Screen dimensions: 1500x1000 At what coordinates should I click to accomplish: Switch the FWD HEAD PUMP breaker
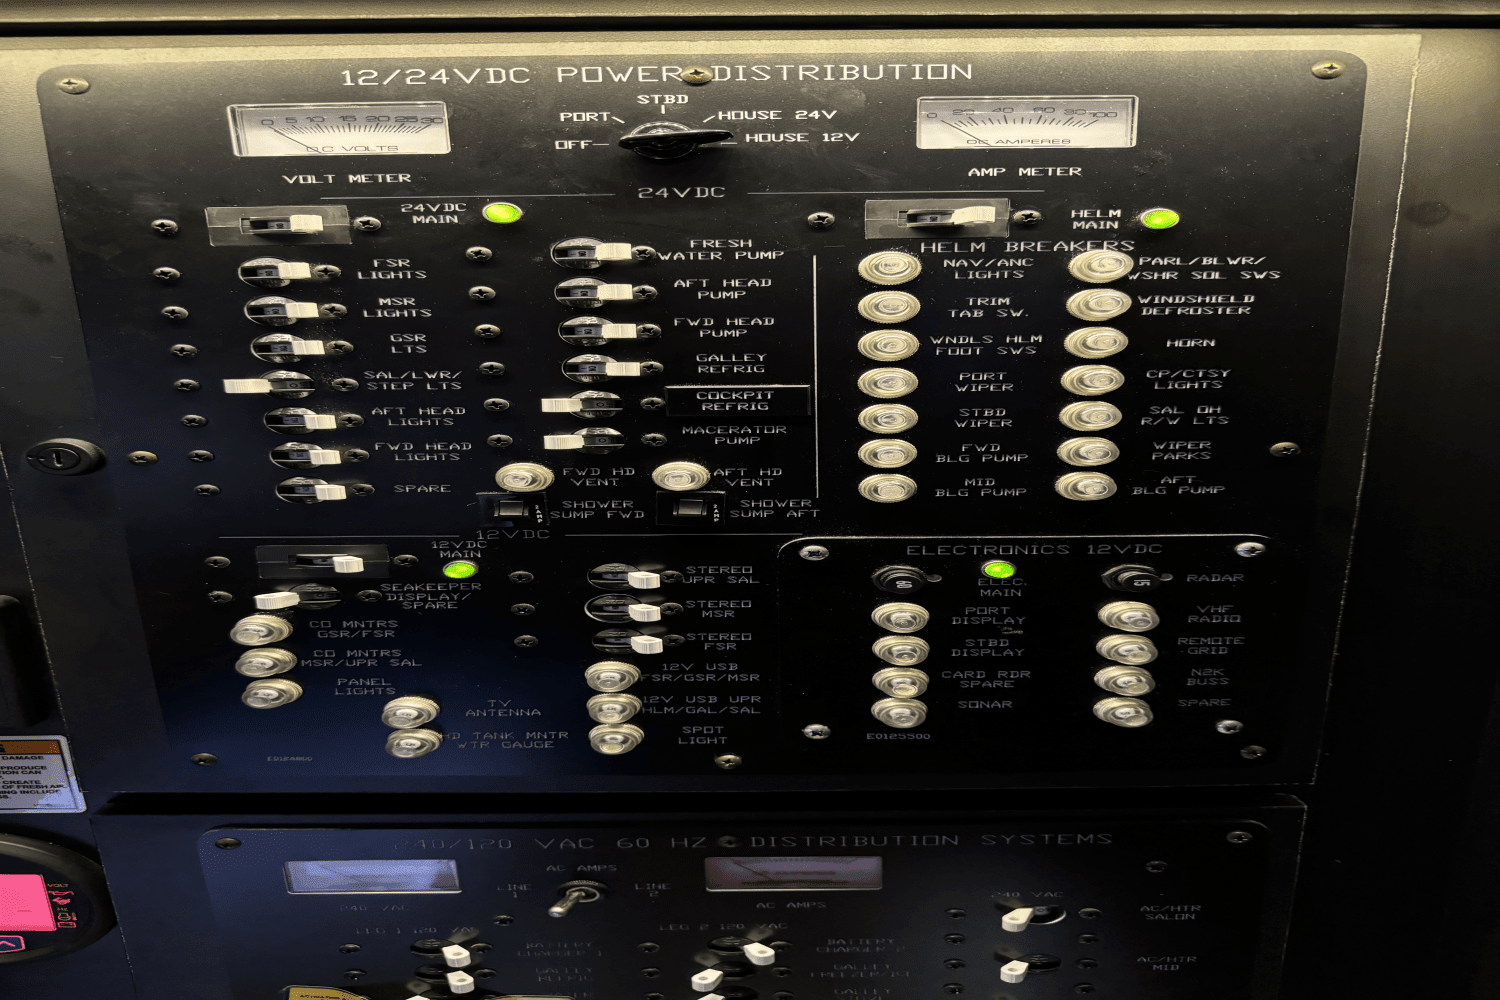(x=598, y=330)
